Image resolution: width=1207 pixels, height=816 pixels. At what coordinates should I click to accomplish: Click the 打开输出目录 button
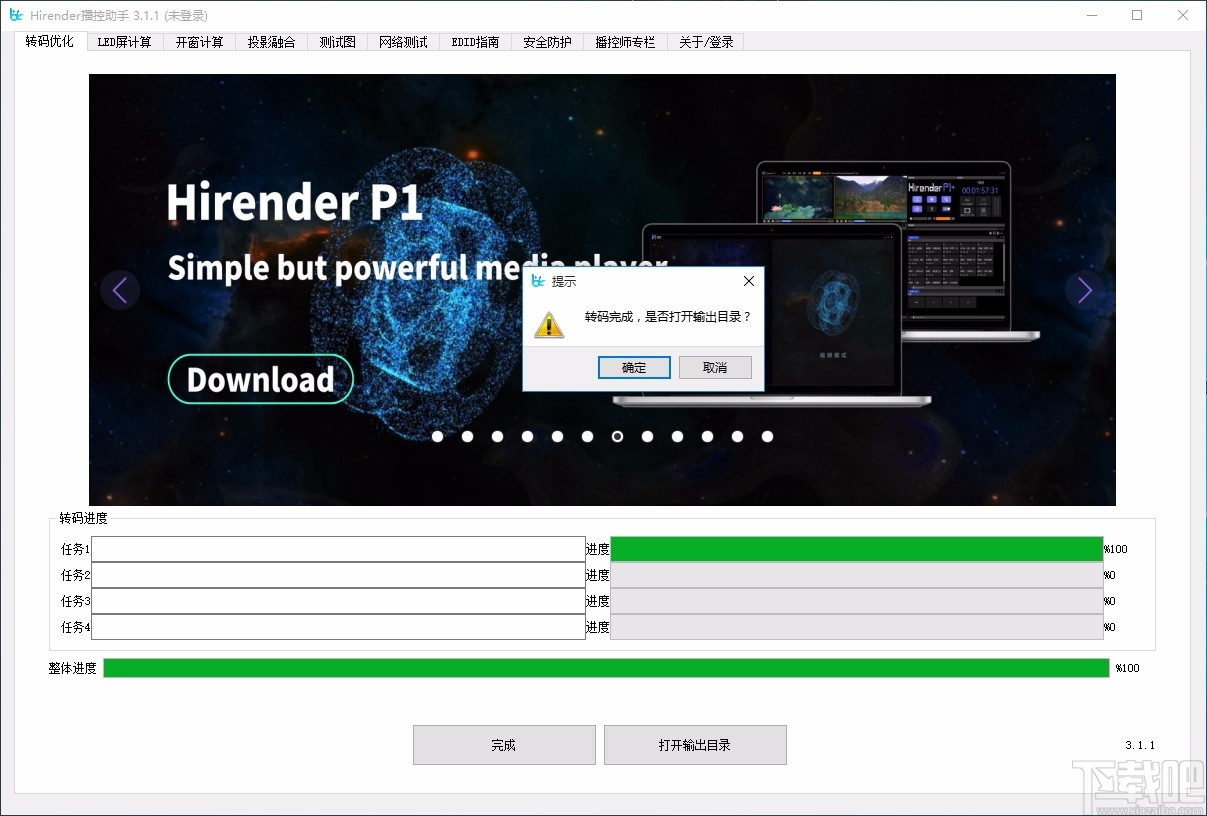tap(695, 744)
